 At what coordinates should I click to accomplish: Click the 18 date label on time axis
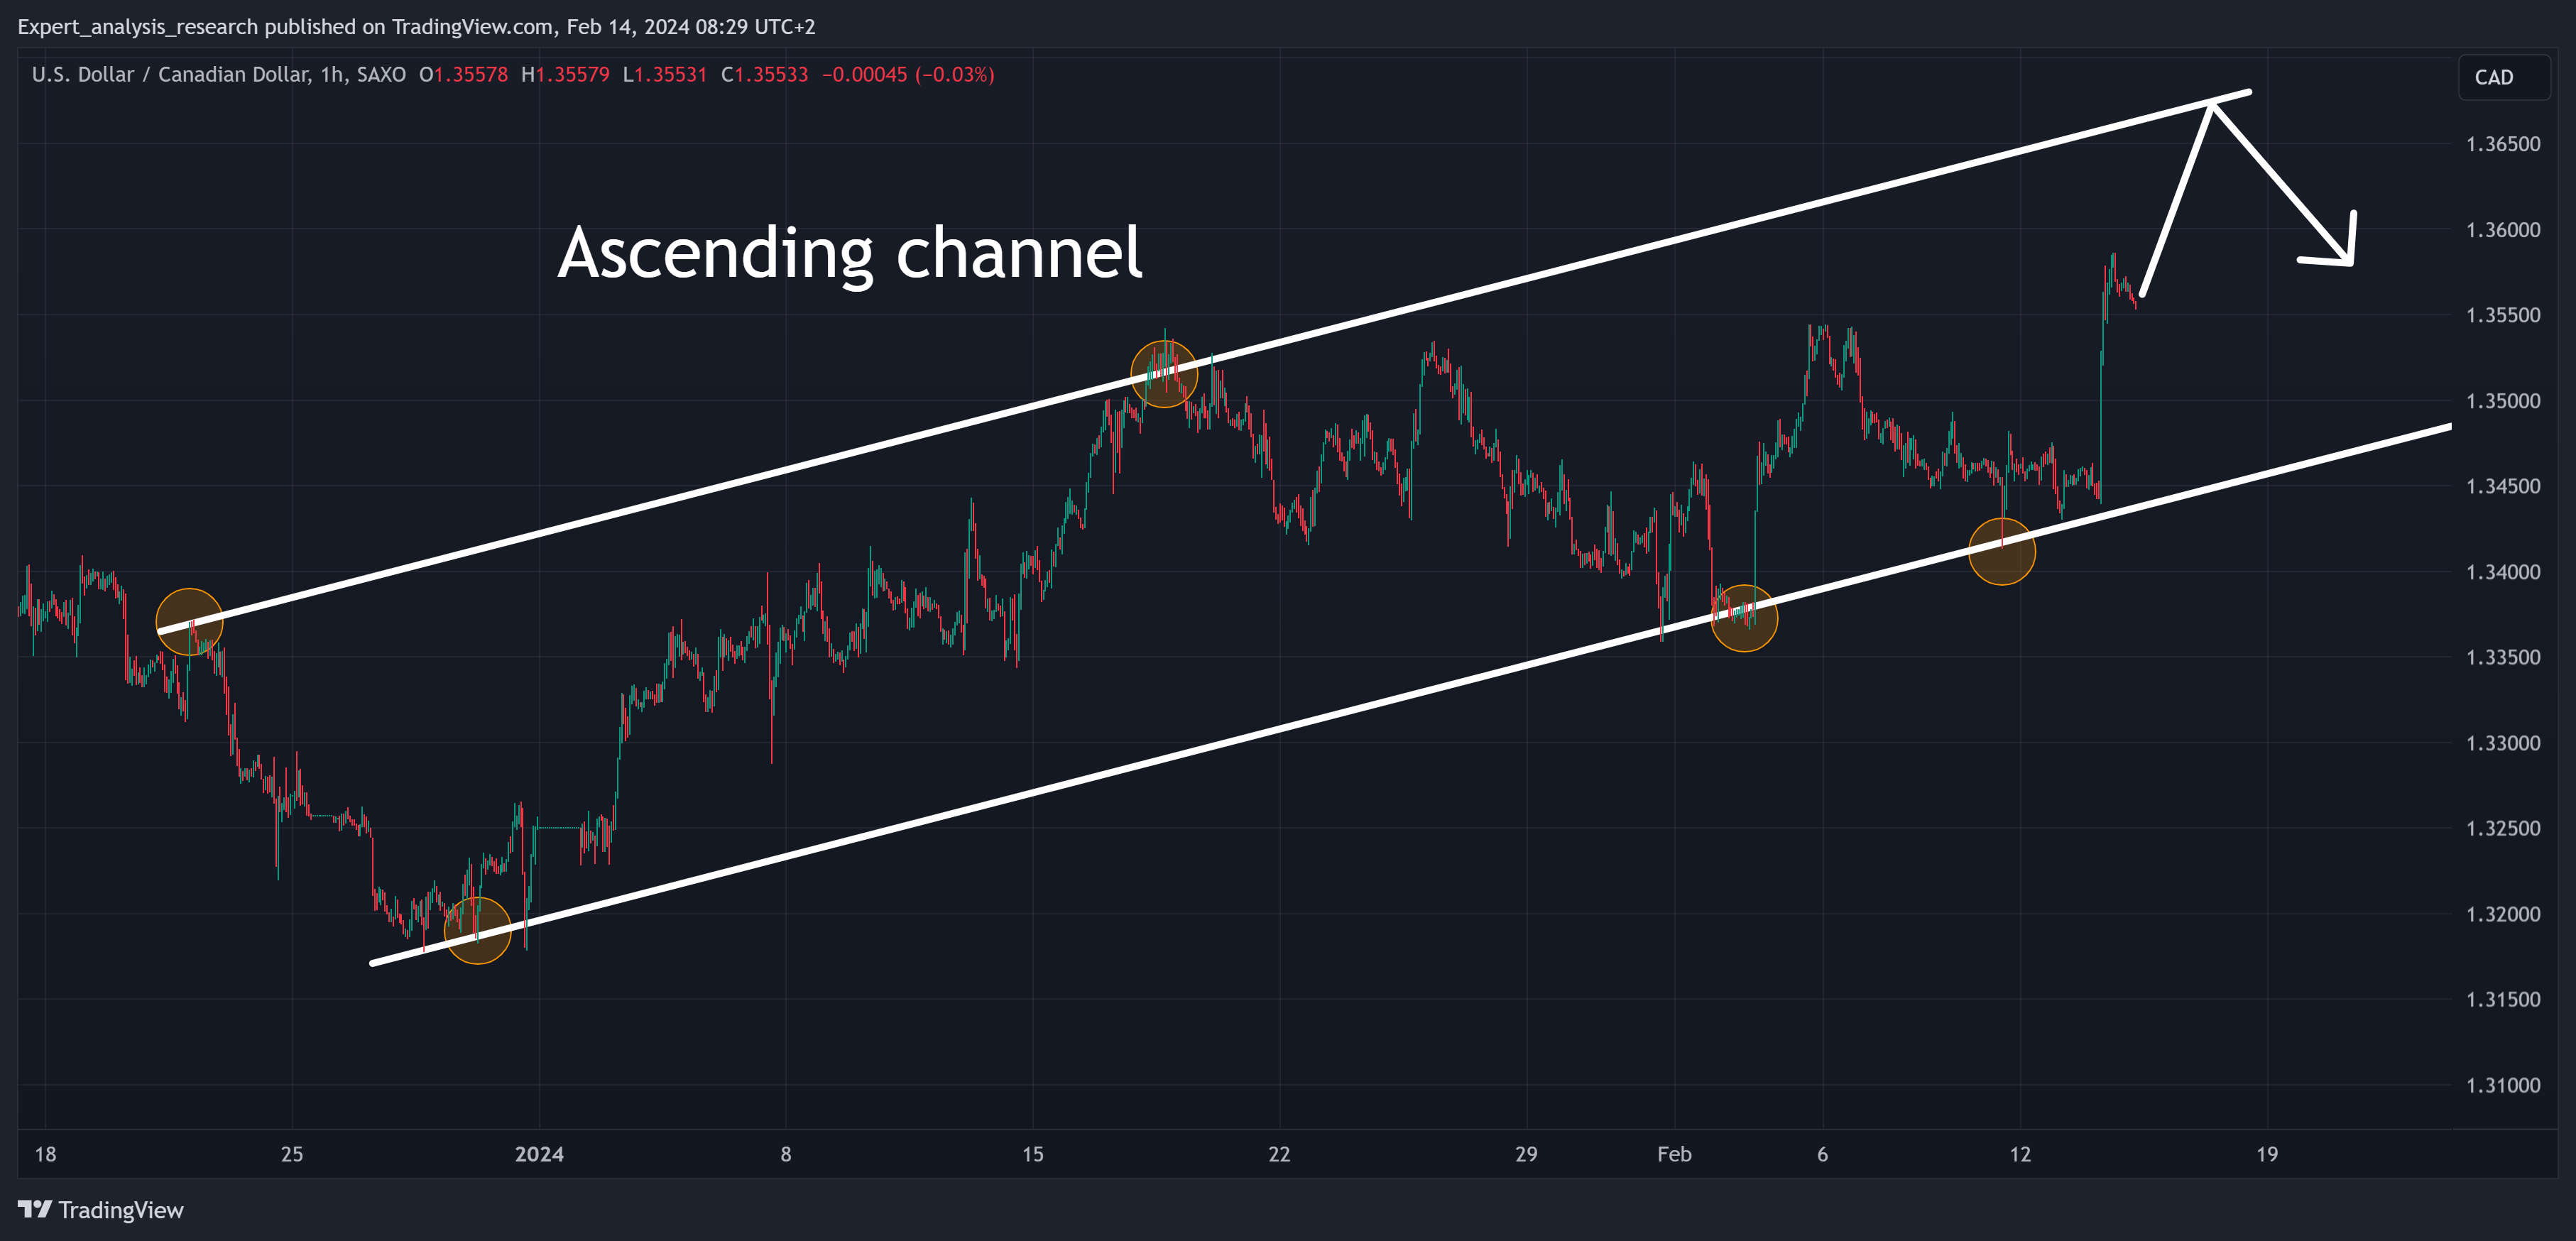point(46,1154)
